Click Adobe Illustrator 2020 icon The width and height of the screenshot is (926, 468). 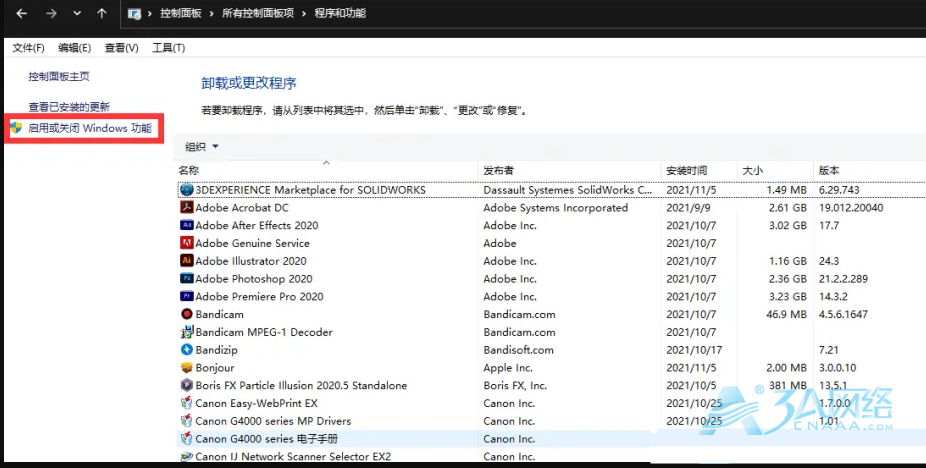187,261
